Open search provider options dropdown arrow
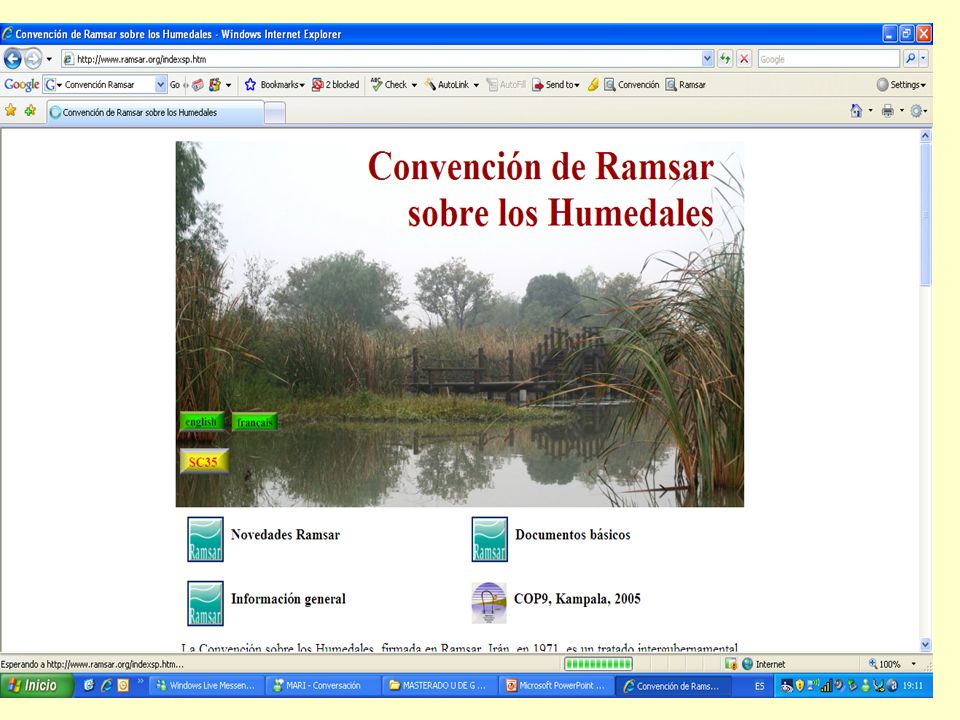This screenshot has height=720, width=960. coord(923,59)
